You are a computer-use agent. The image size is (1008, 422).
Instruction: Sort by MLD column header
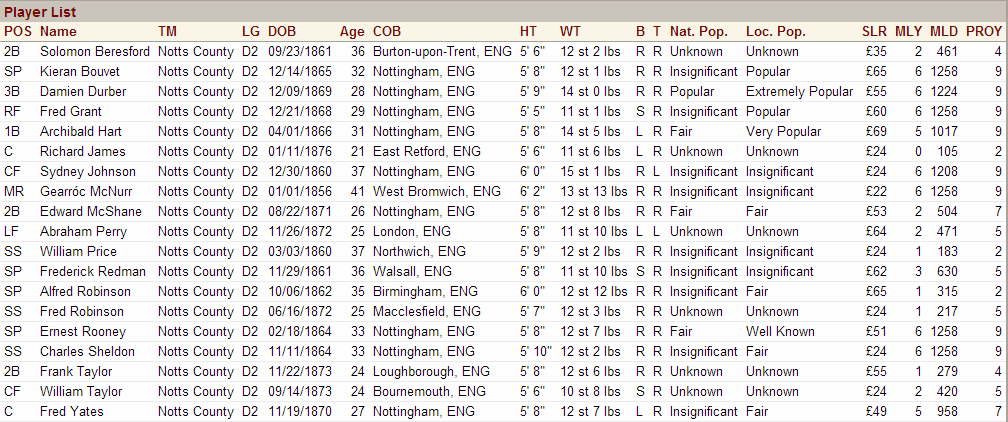(x=944, y=32)
